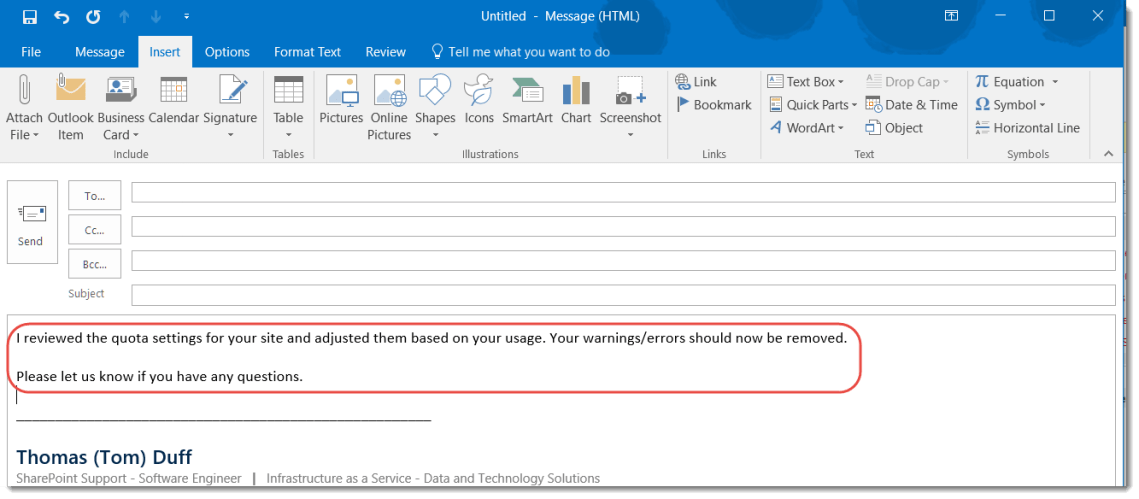Open the Equation dropdown

pos(1016,82)
